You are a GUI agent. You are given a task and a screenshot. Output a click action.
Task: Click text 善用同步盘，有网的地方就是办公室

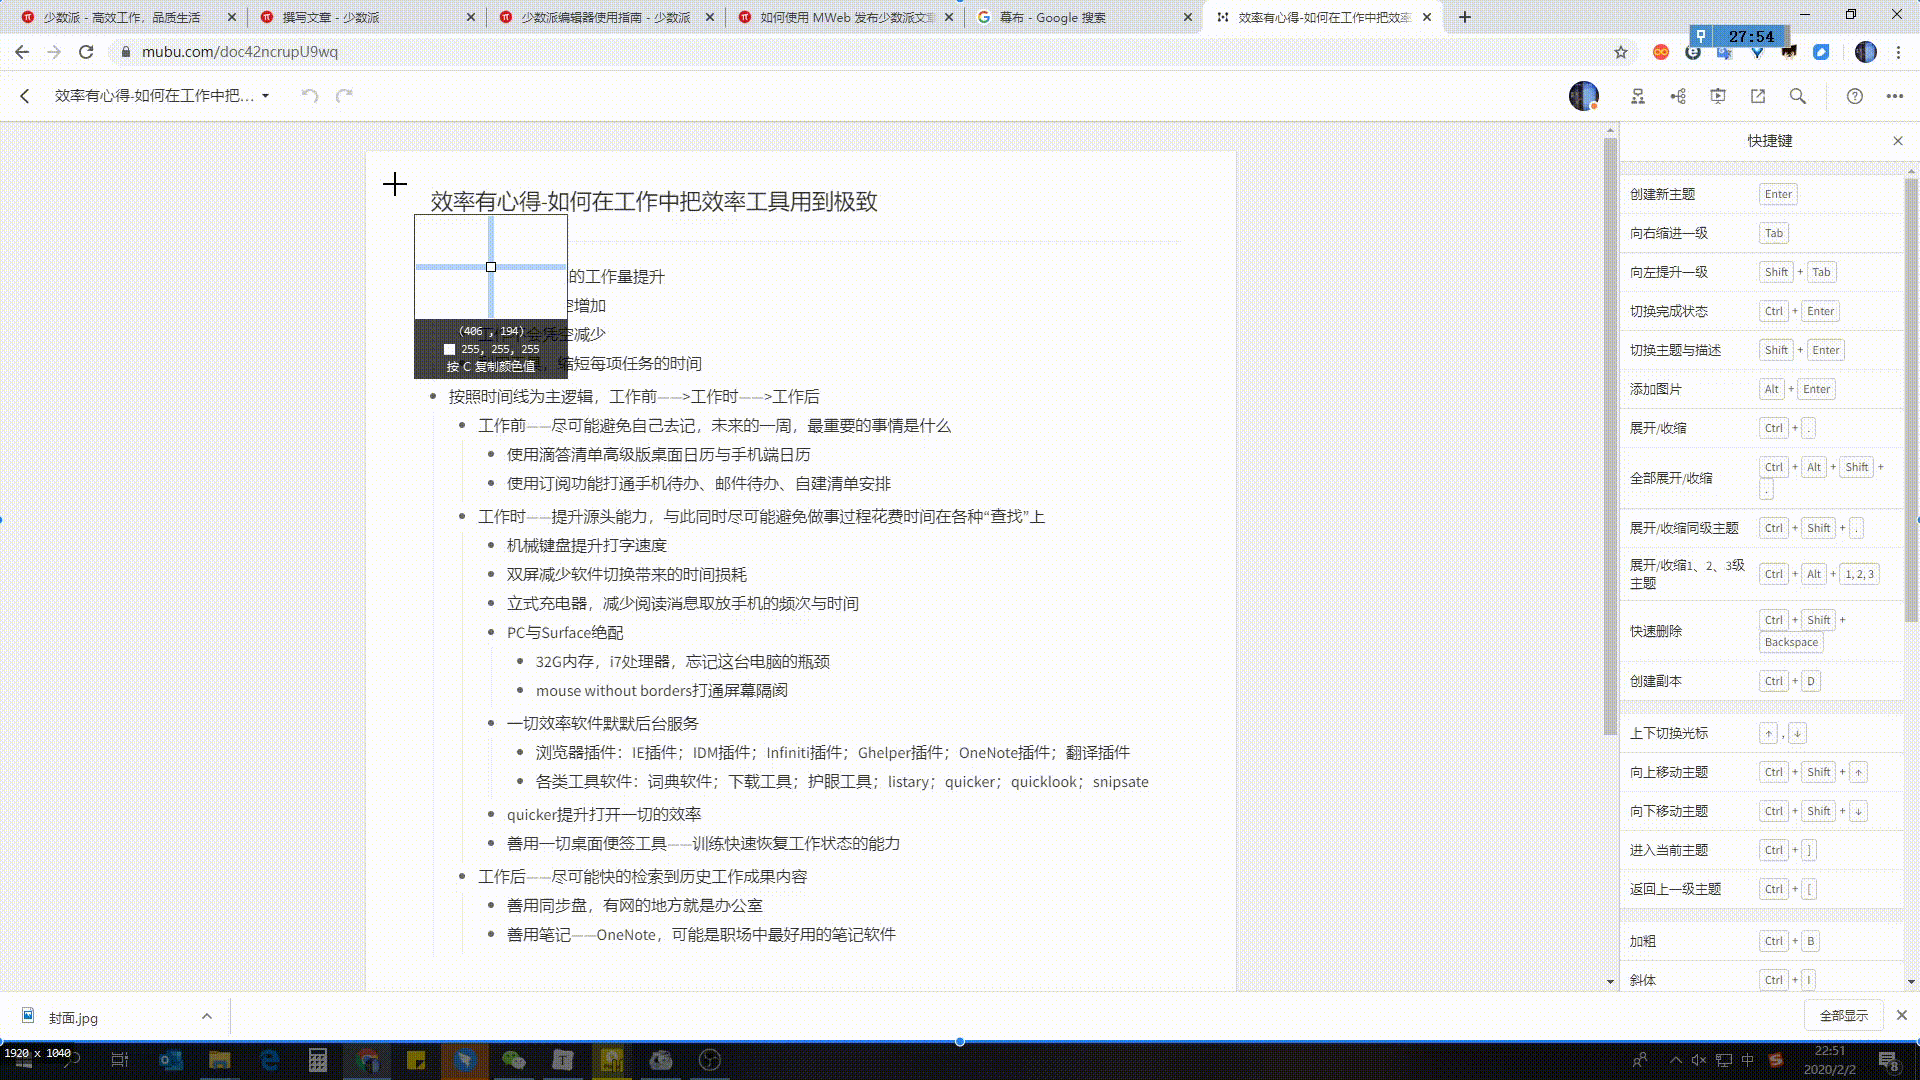tap(634, 906)
